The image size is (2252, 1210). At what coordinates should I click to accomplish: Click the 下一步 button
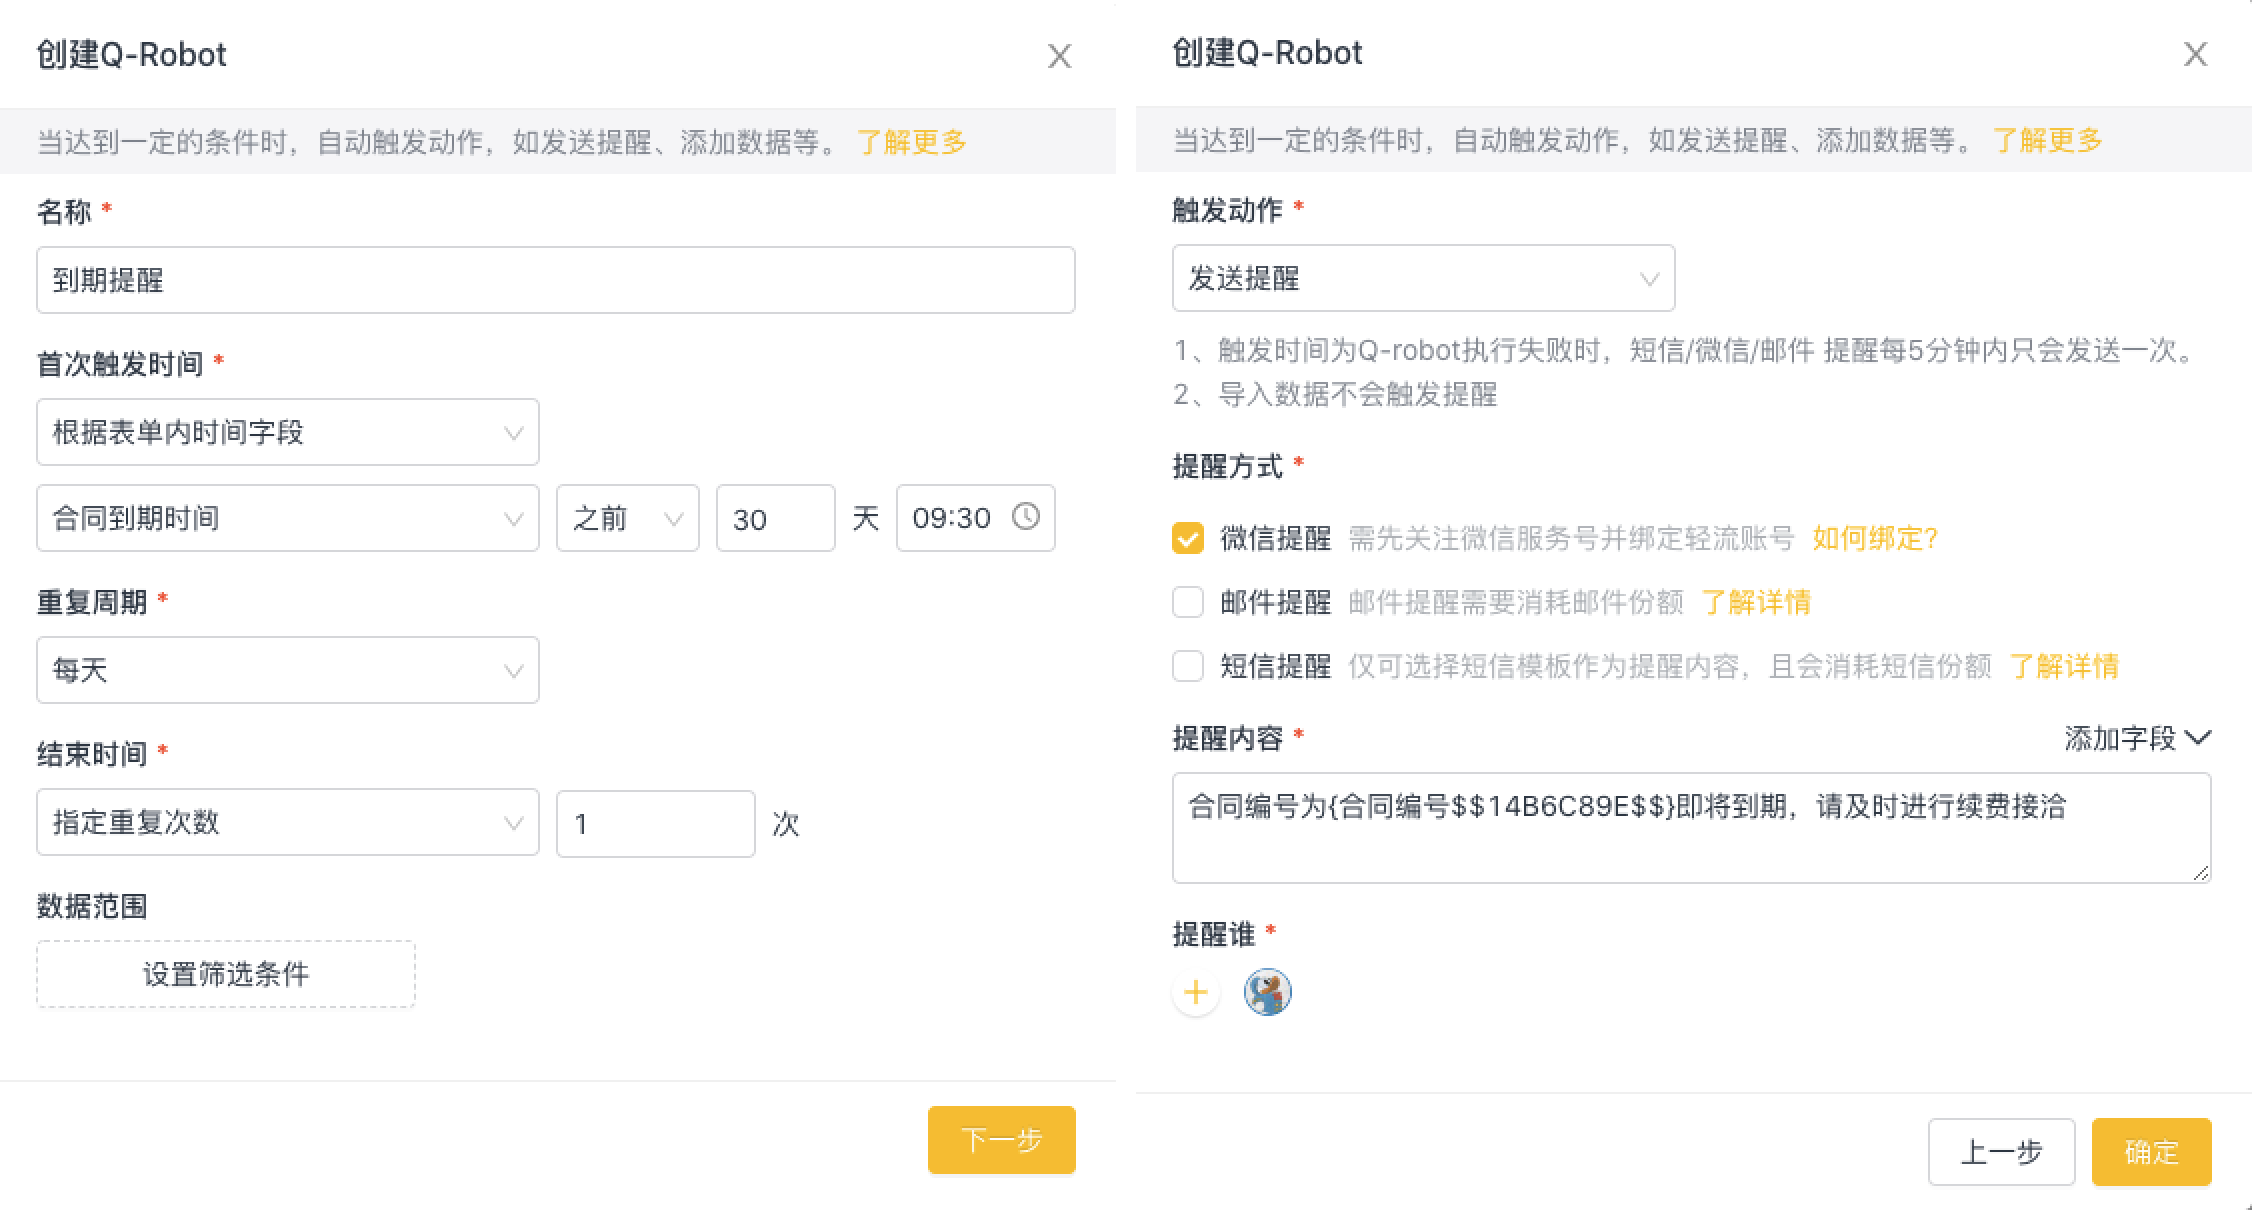(x=1001, y=1140)
